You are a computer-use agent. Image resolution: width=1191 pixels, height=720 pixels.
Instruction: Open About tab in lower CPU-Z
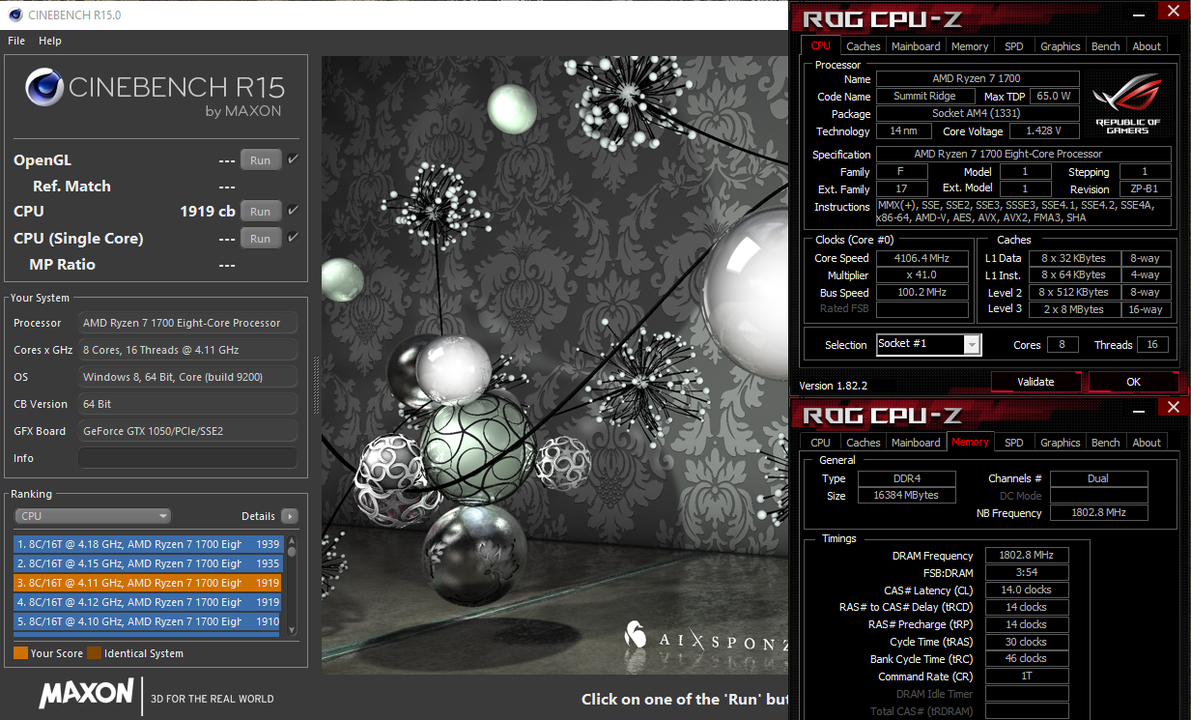(x=1146, y=443)
